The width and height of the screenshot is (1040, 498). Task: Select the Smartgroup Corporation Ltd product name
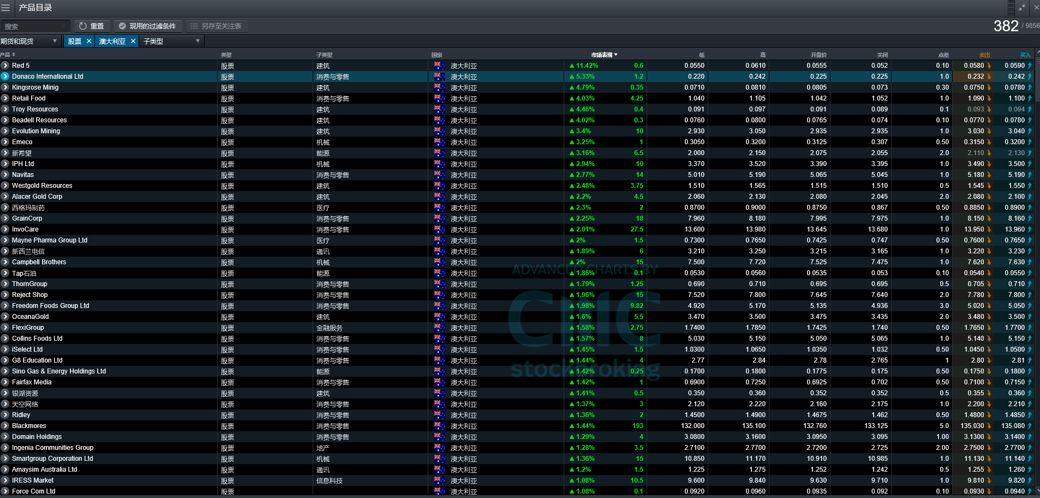click(x=52, y=459)
